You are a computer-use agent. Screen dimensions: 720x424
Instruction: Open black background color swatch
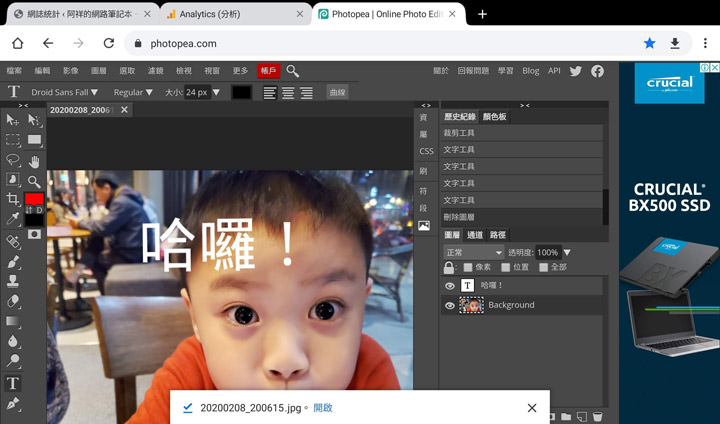[x=34, y=220]
